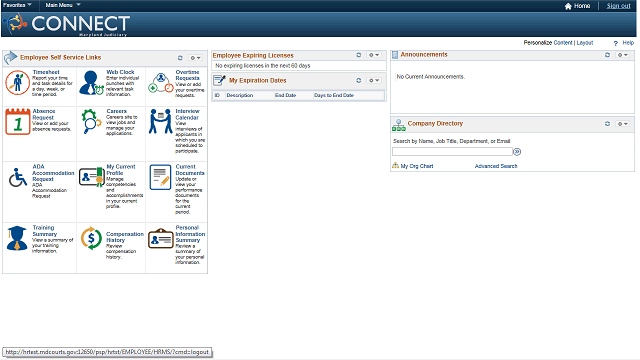The height and width of the screenshot is (360, 640).
Task: Click the Careers title link
Action: tap(116, 111)
